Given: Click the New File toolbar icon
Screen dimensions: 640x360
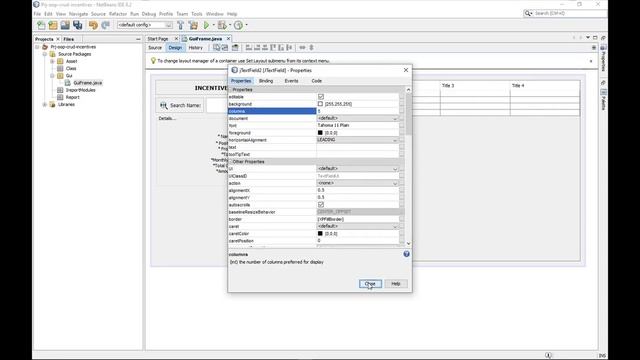Looking at the screenshot, I should [x=41, y=25].
